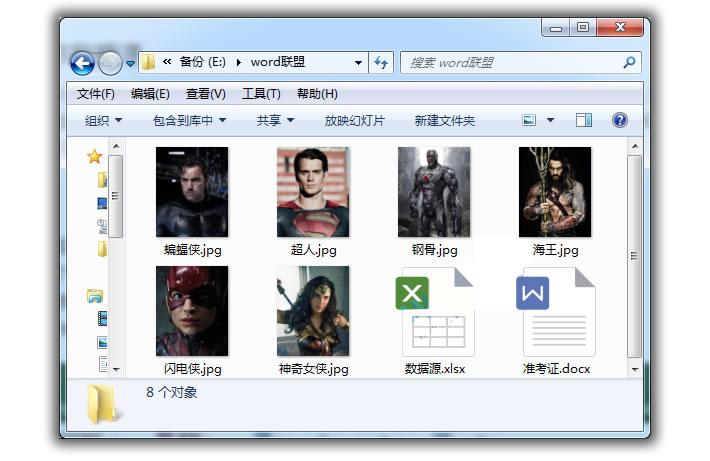Image resolution: width=710 pixels, height=461 pixels.
Task: Click file list scroll up arrow
Action: 635,146
